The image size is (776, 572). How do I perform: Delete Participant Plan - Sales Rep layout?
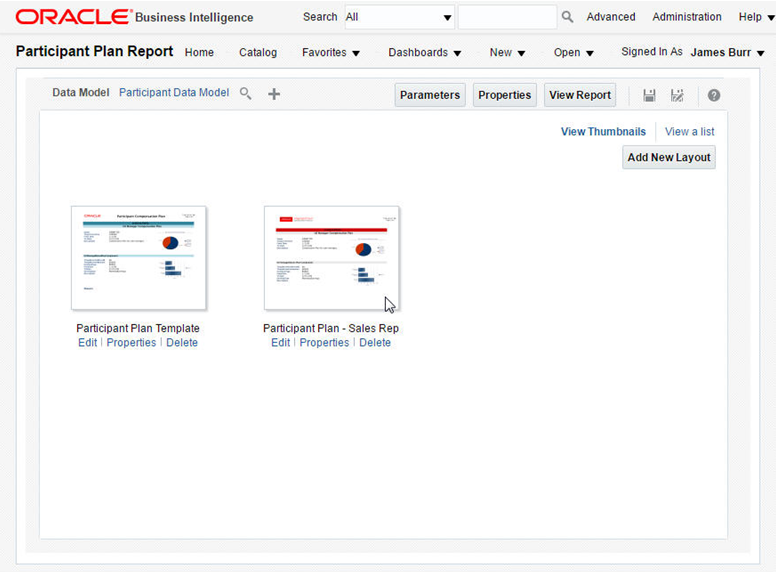pyautogui.click(x=375, y=342)
